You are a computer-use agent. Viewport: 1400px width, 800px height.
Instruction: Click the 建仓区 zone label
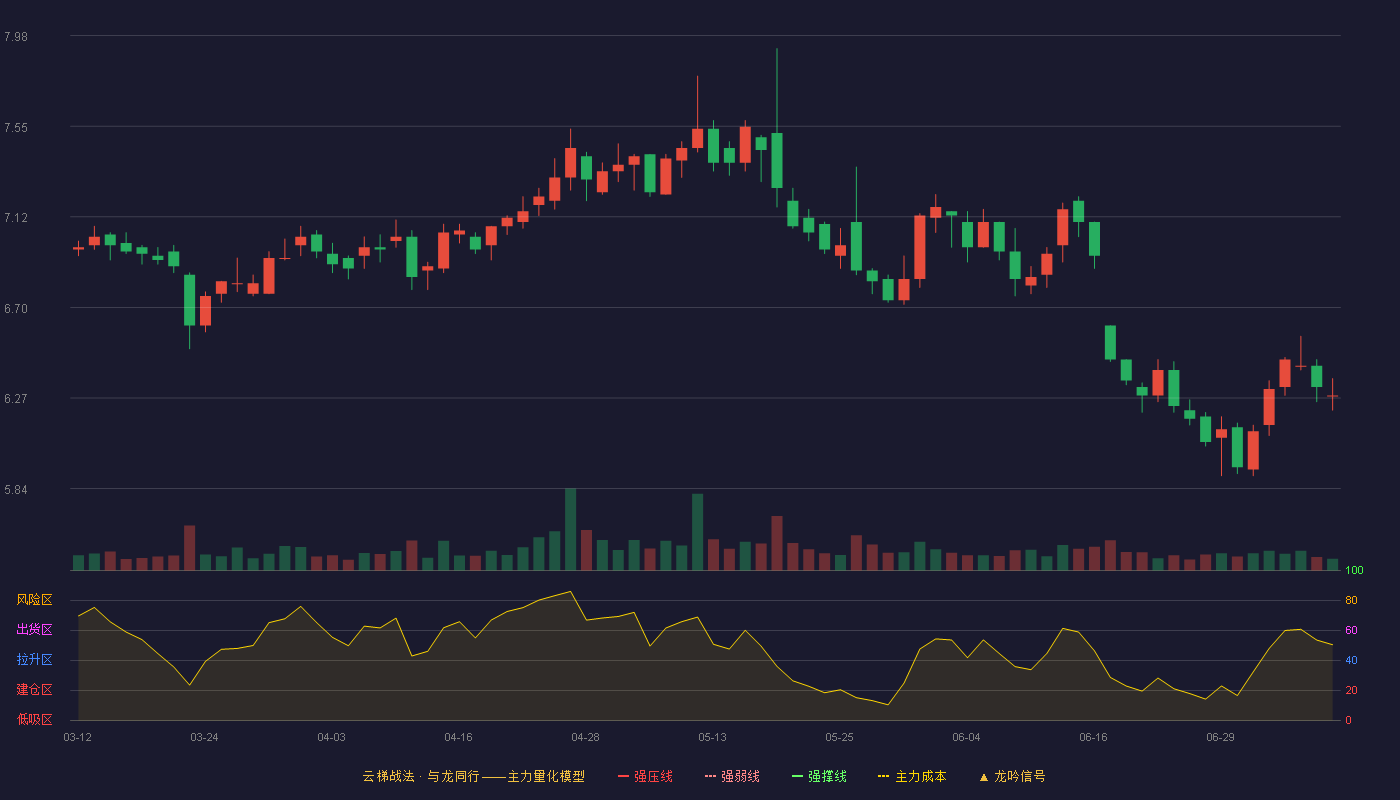(34, 690)
